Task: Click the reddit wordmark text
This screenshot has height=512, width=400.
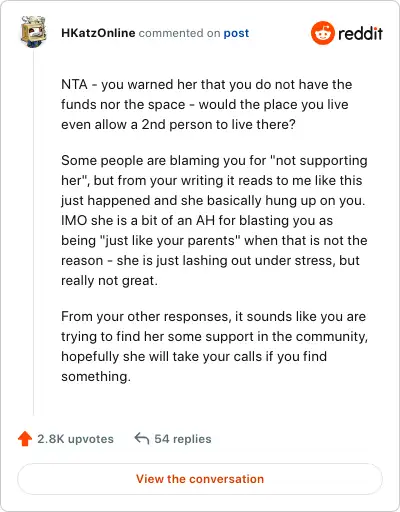Action: tap(360, 33)
